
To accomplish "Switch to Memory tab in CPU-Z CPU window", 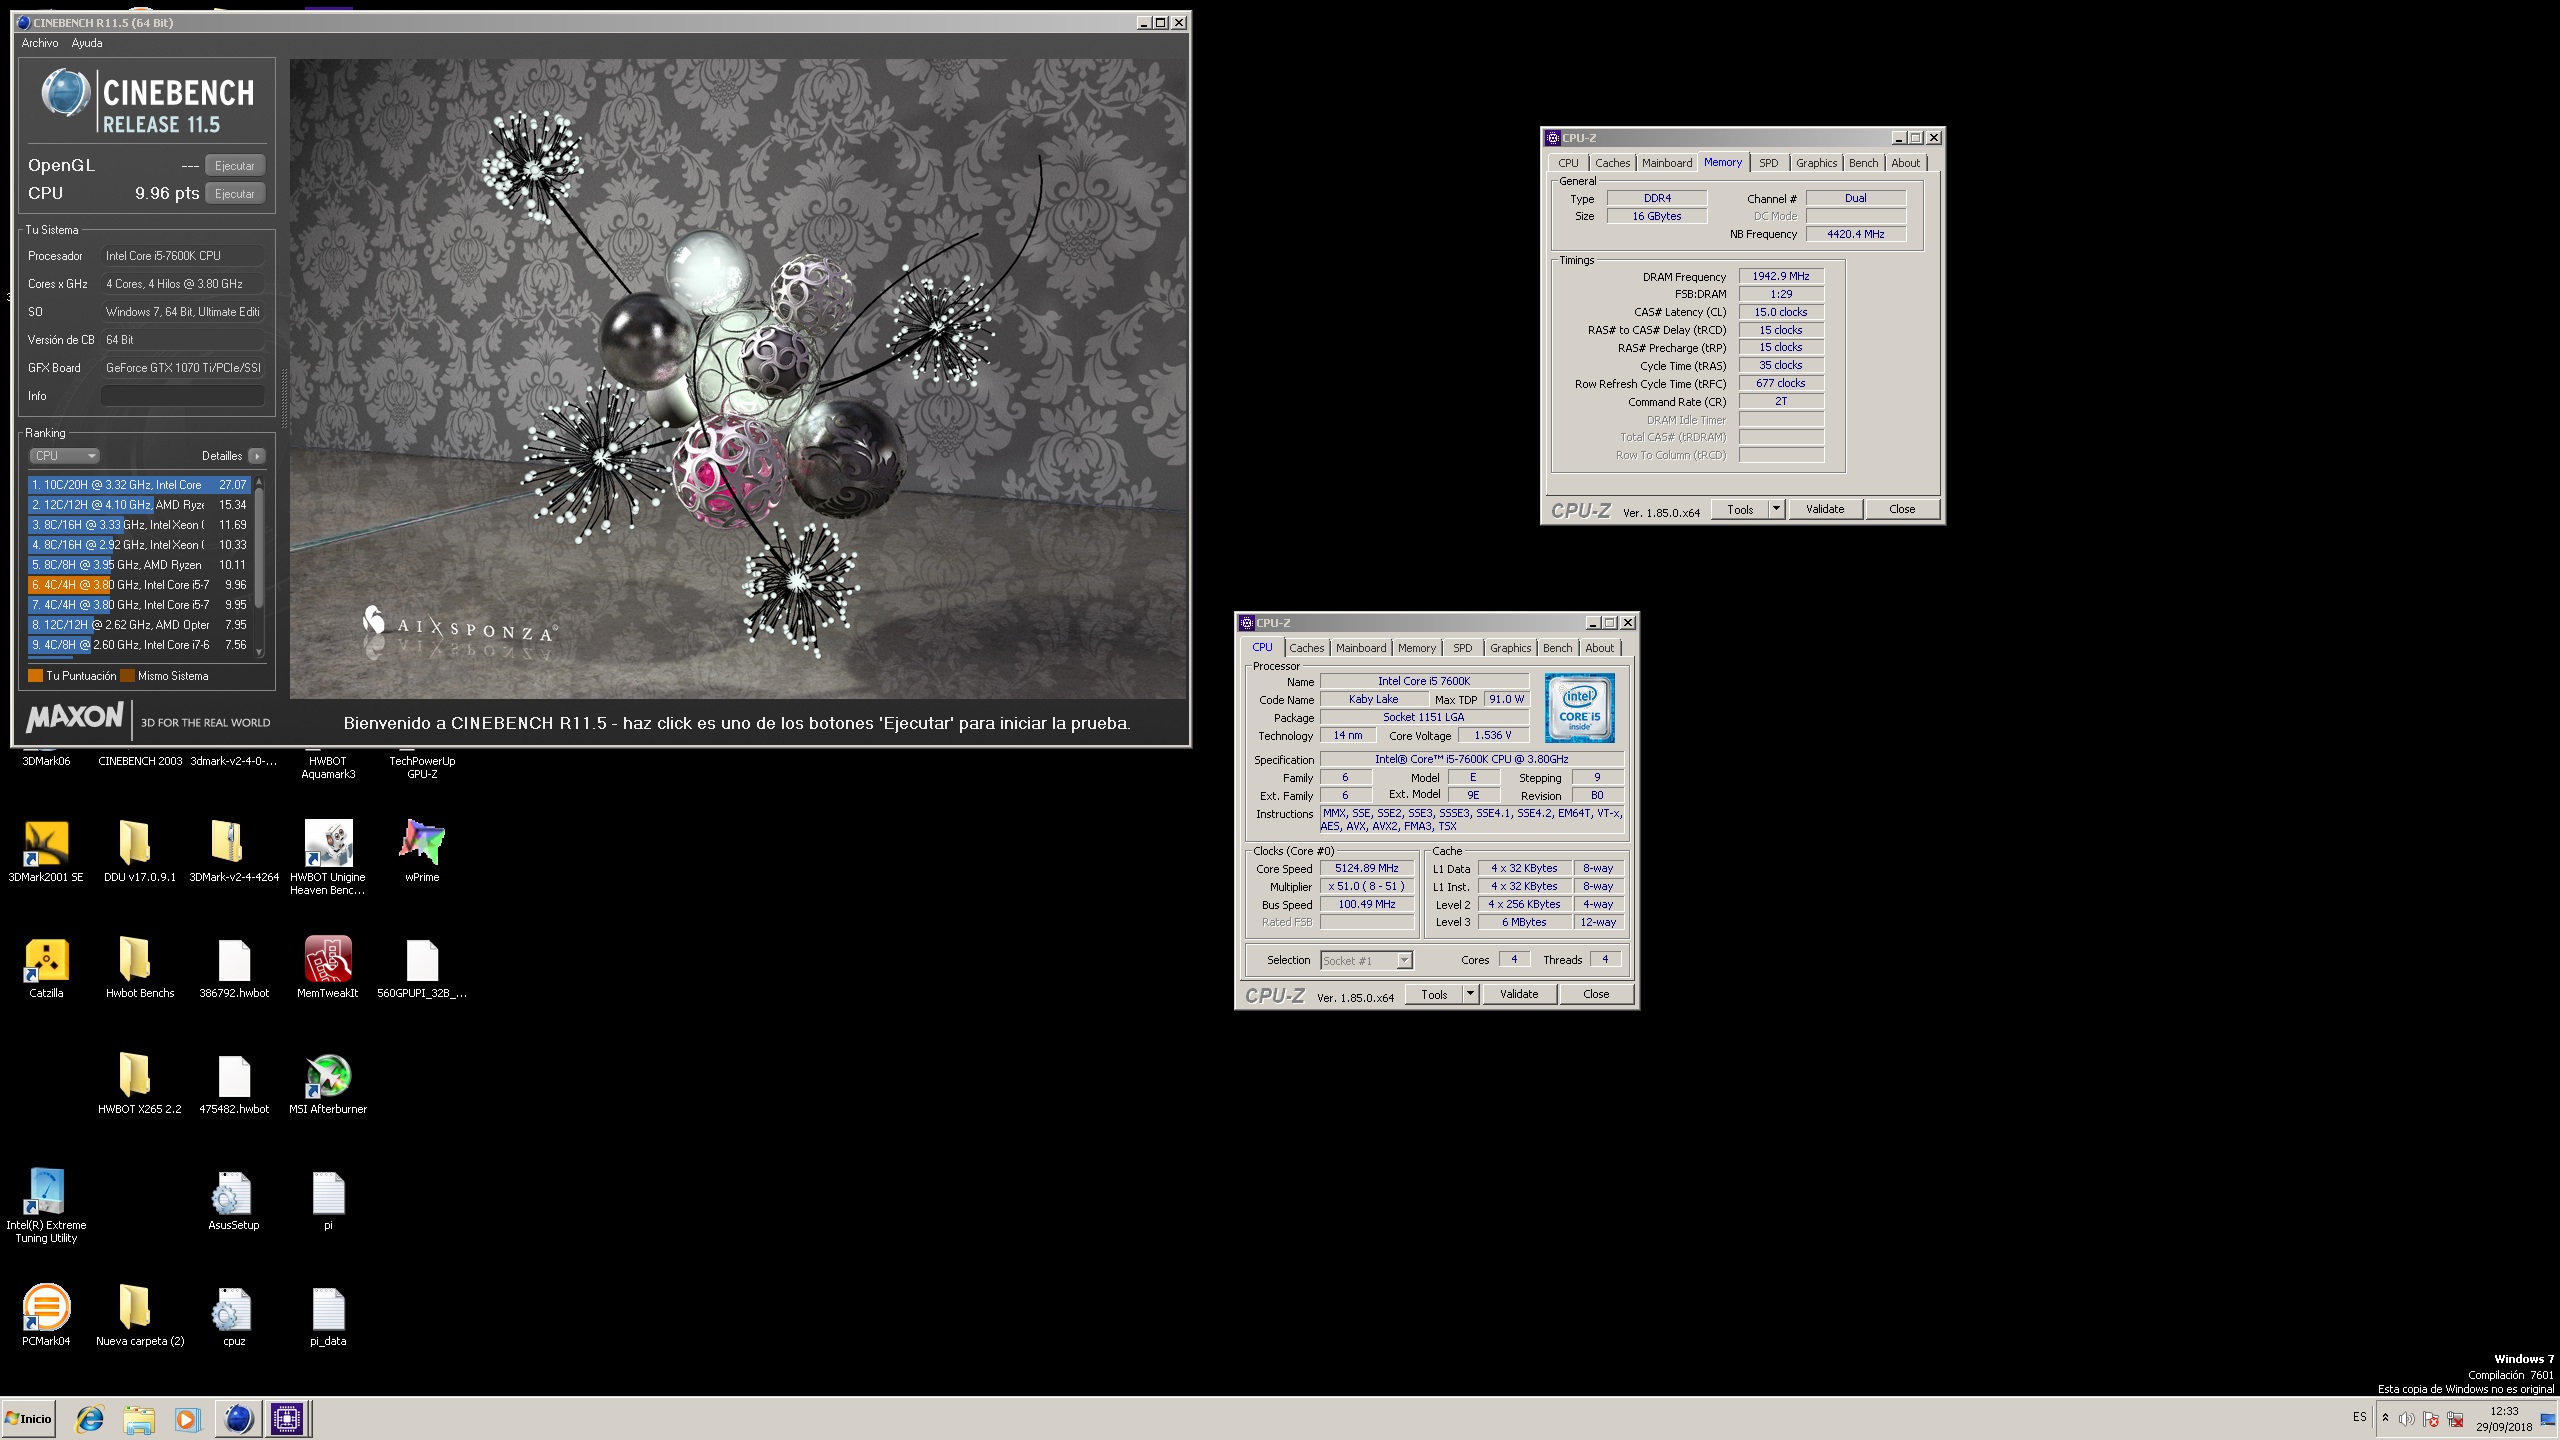I will tap(1416, 648).
